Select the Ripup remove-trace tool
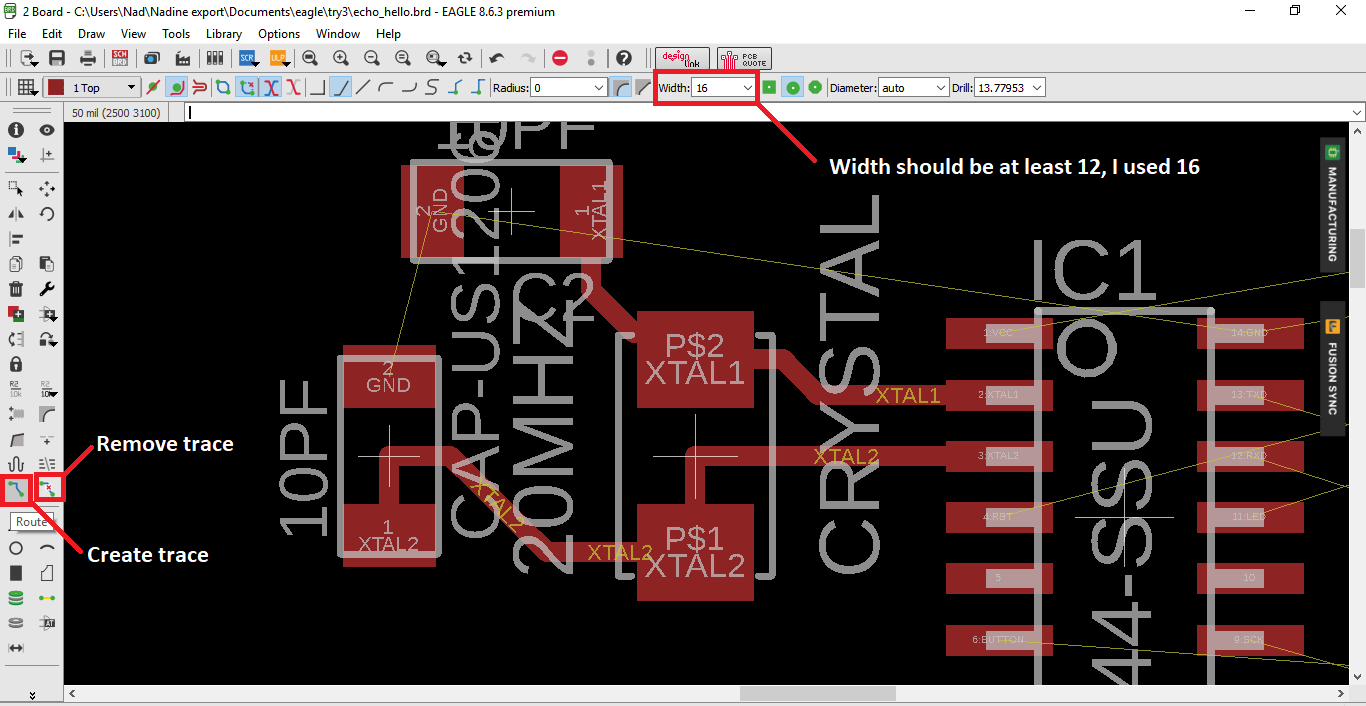 47,489
